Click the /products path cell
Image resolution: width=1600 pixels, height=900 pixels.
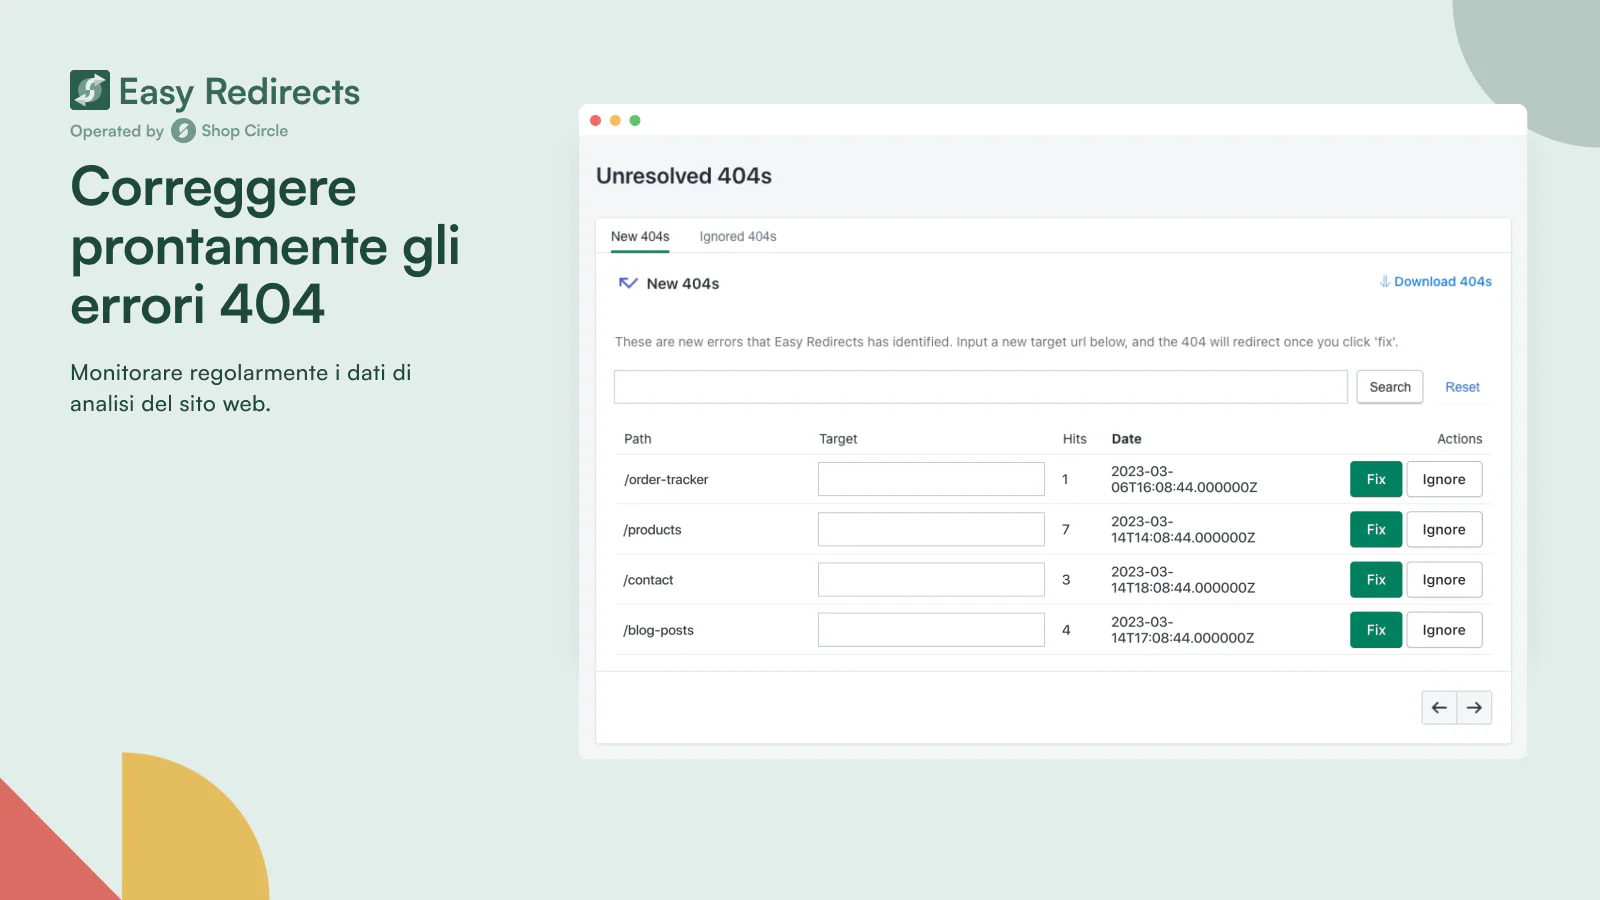point(652,530)
